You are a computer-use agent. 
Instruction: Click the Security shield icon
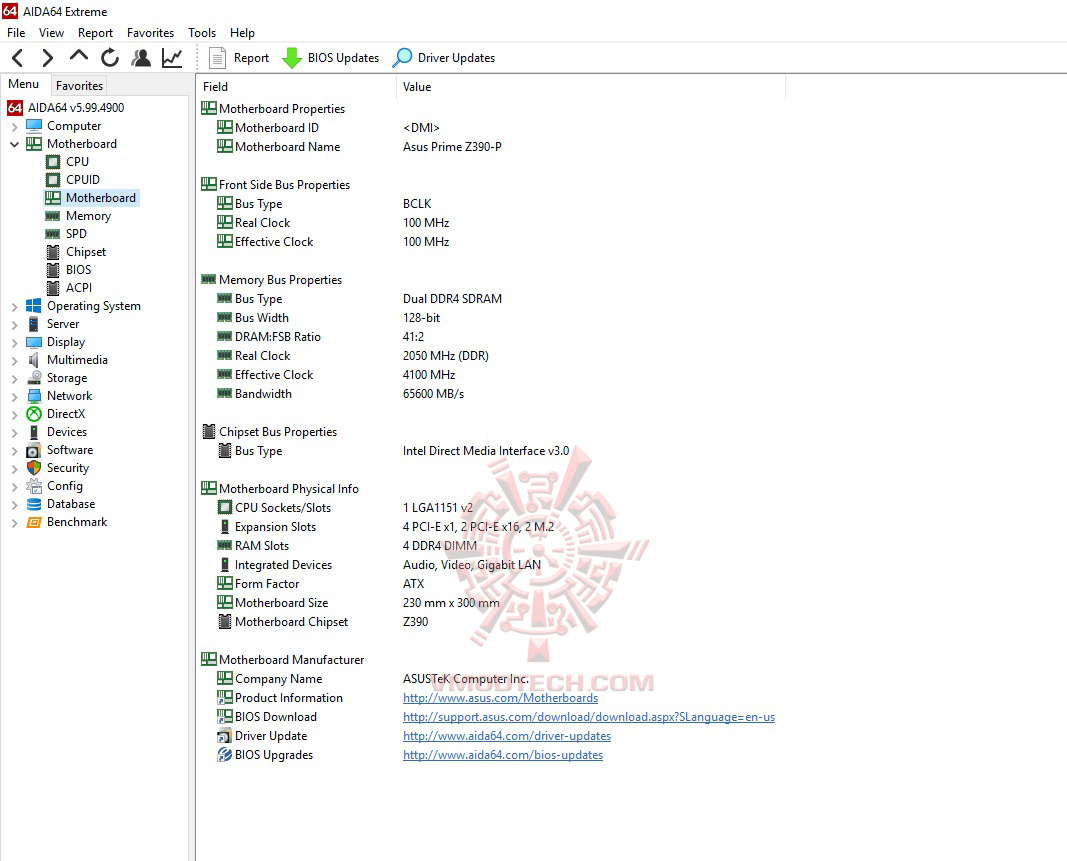click(33, 468)
